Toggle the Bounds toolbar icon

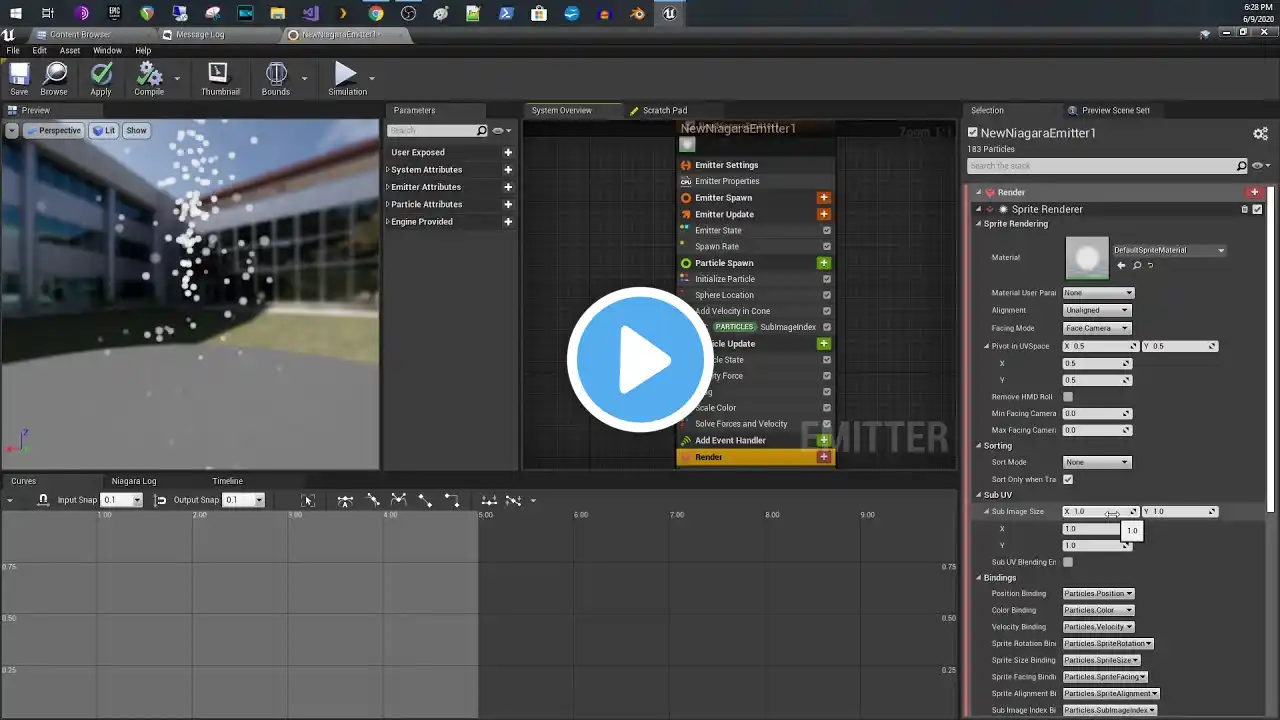pyautogui.click(x=276, y=75)
